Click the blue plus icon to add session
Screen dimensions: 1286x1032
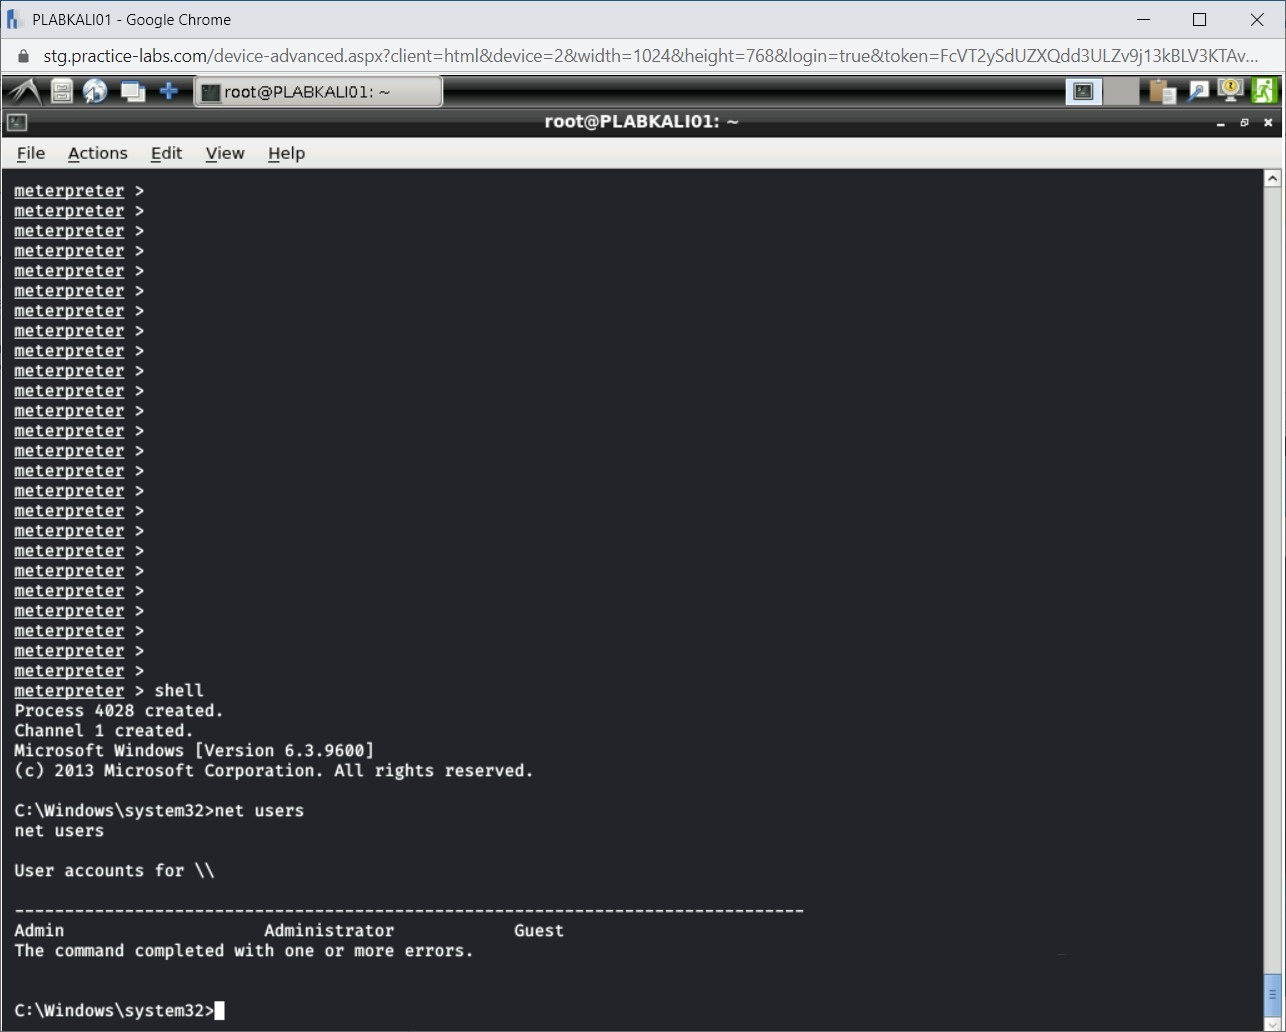tap(169, 90)
